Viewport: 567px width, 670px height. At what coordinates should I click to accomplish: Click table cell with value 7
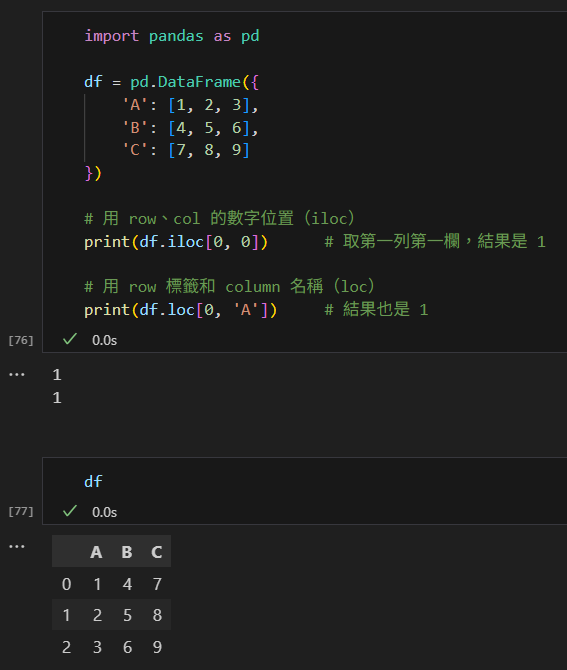click(157, 584)
